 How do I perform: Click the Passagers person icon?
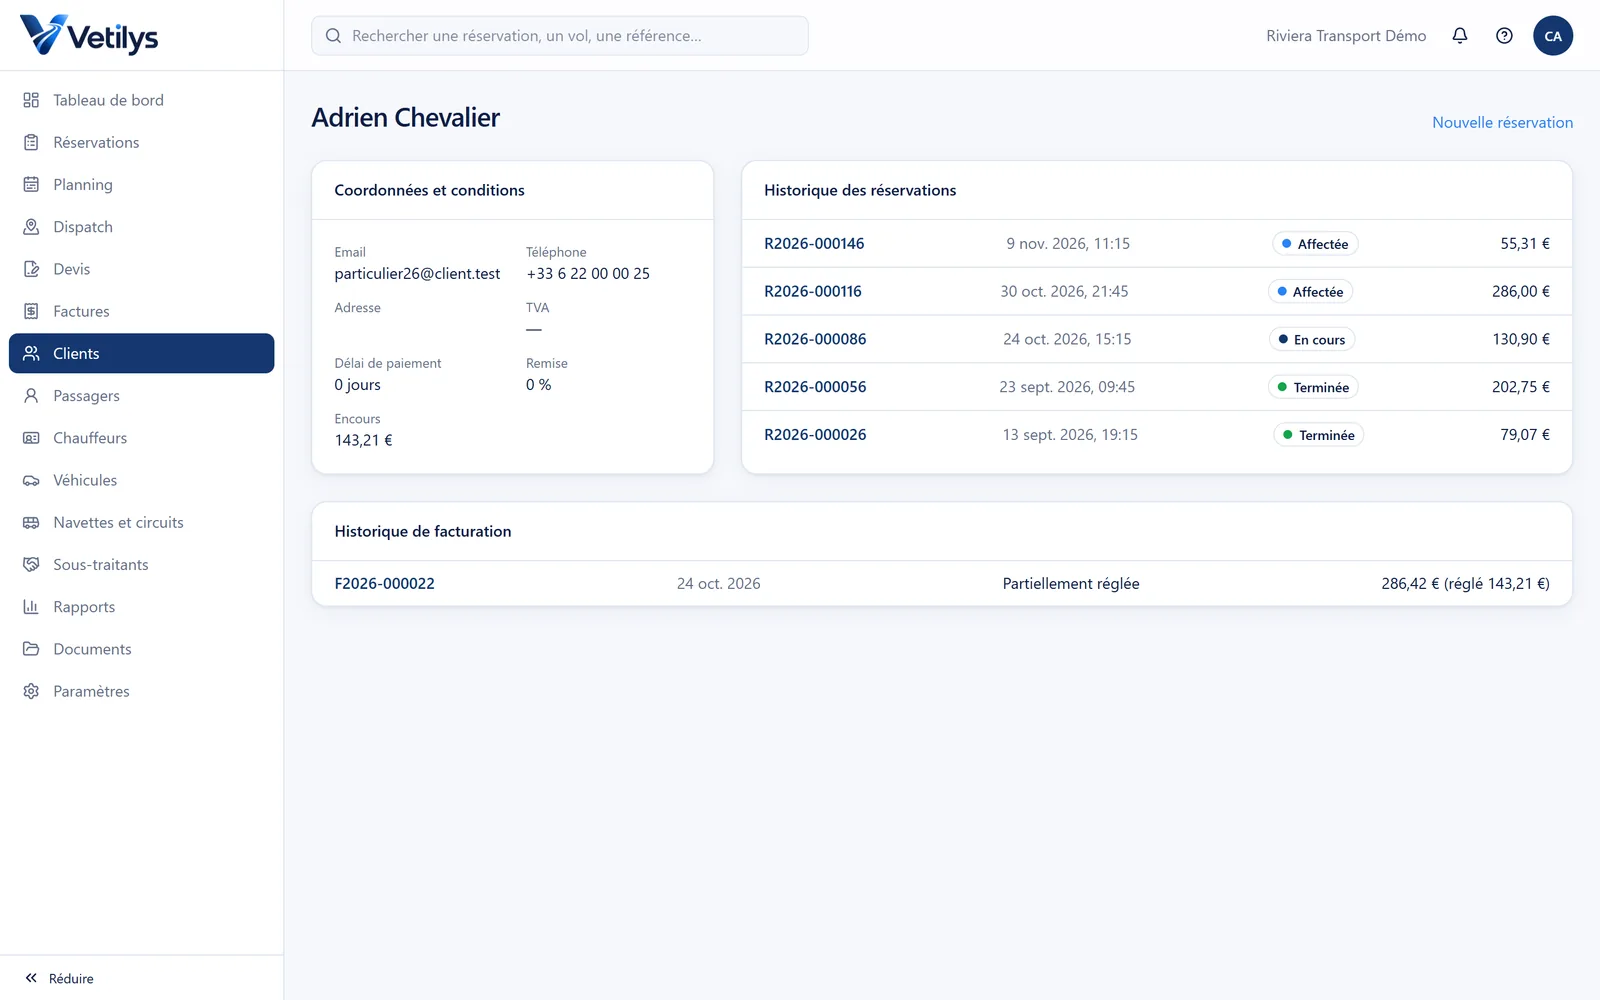31,396
